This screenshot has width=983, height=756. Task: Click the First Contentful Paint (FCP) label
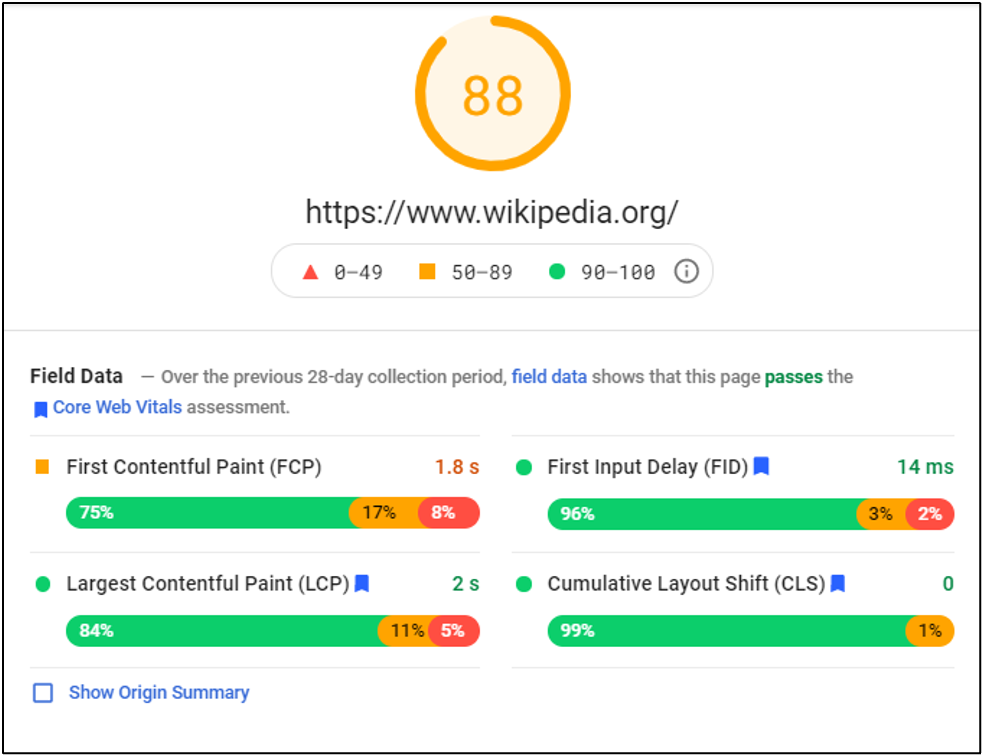(x=194, y=467)
